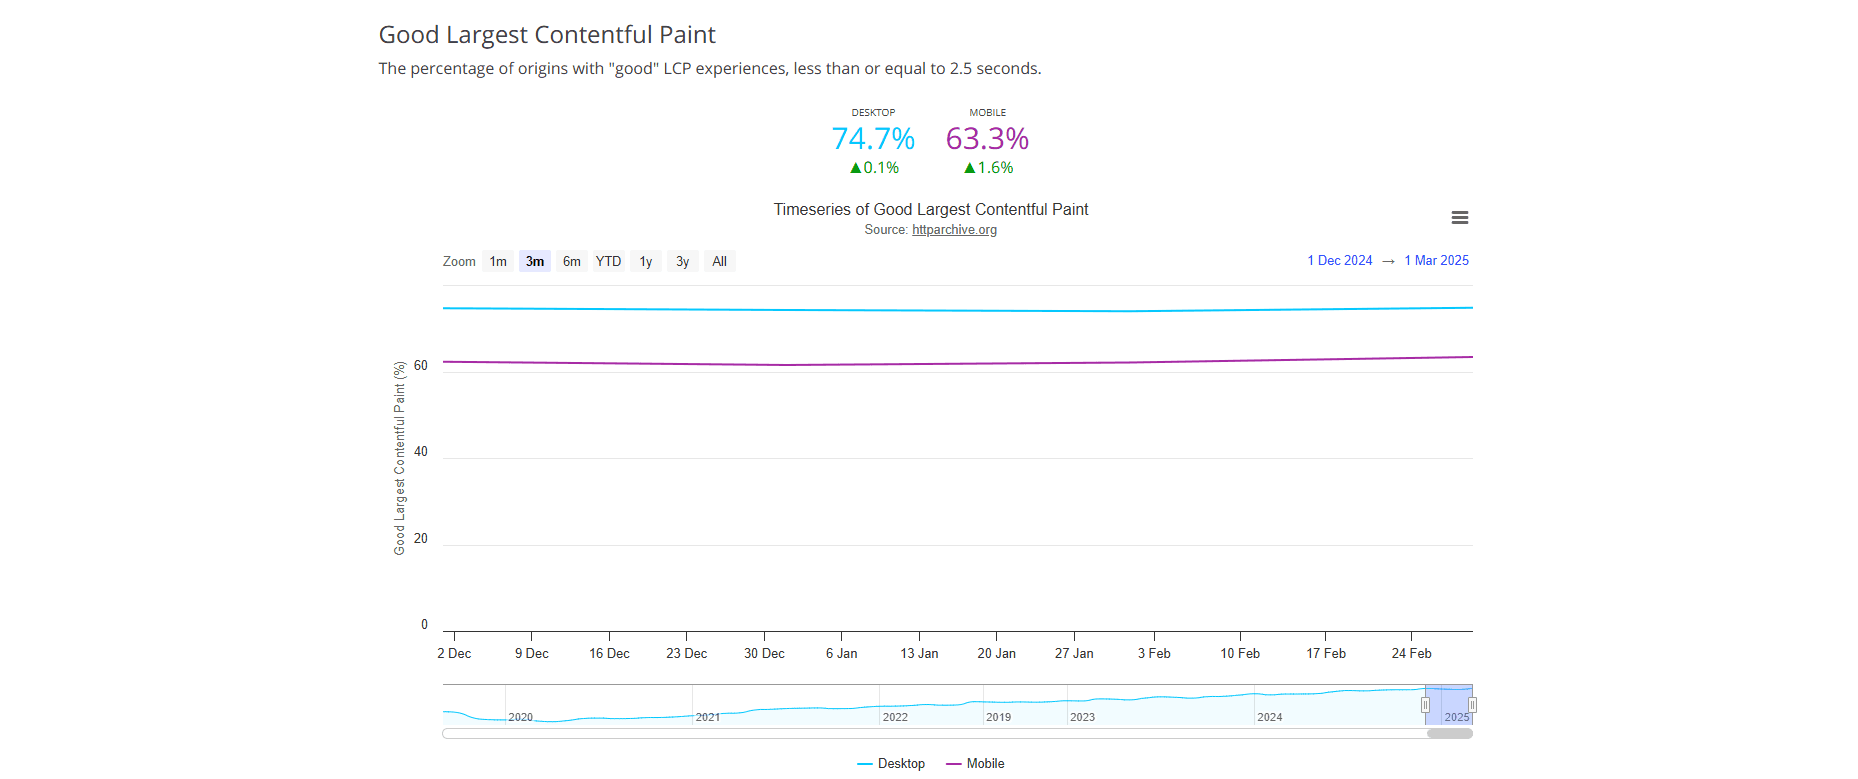Click the 1 Dec 2024 start date

pos(1339,260)
